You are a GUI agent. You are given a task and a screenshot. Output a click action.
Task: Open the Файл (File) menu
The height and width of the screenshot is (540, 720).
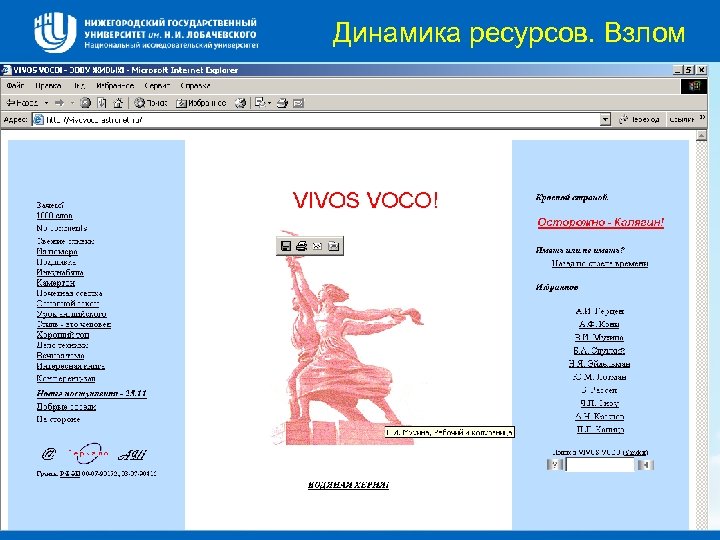[x=15, y=86]
